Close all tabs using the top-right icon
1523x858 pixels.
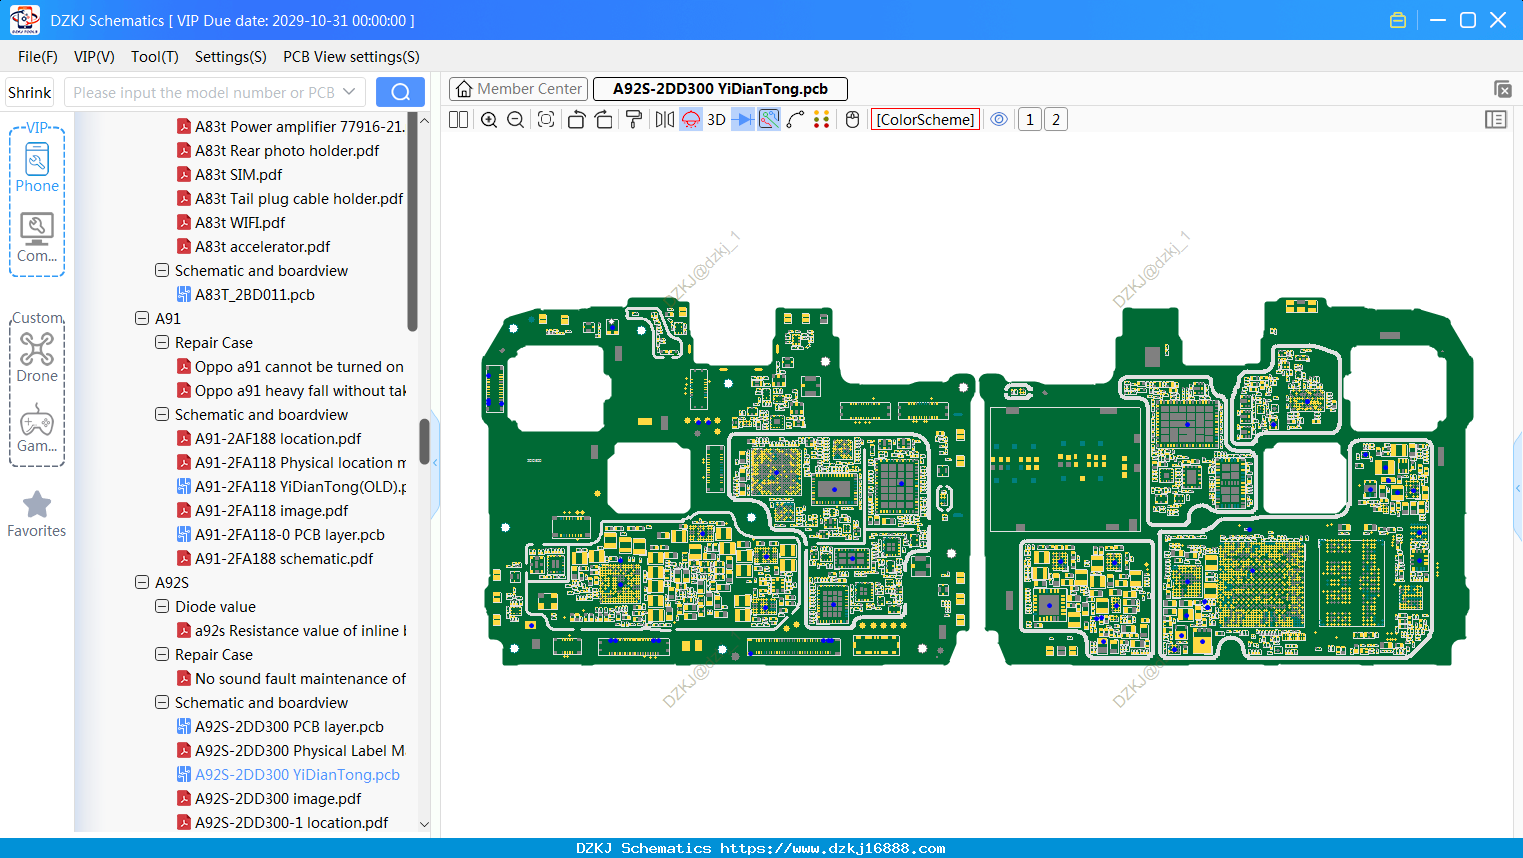pos(1502,89)
